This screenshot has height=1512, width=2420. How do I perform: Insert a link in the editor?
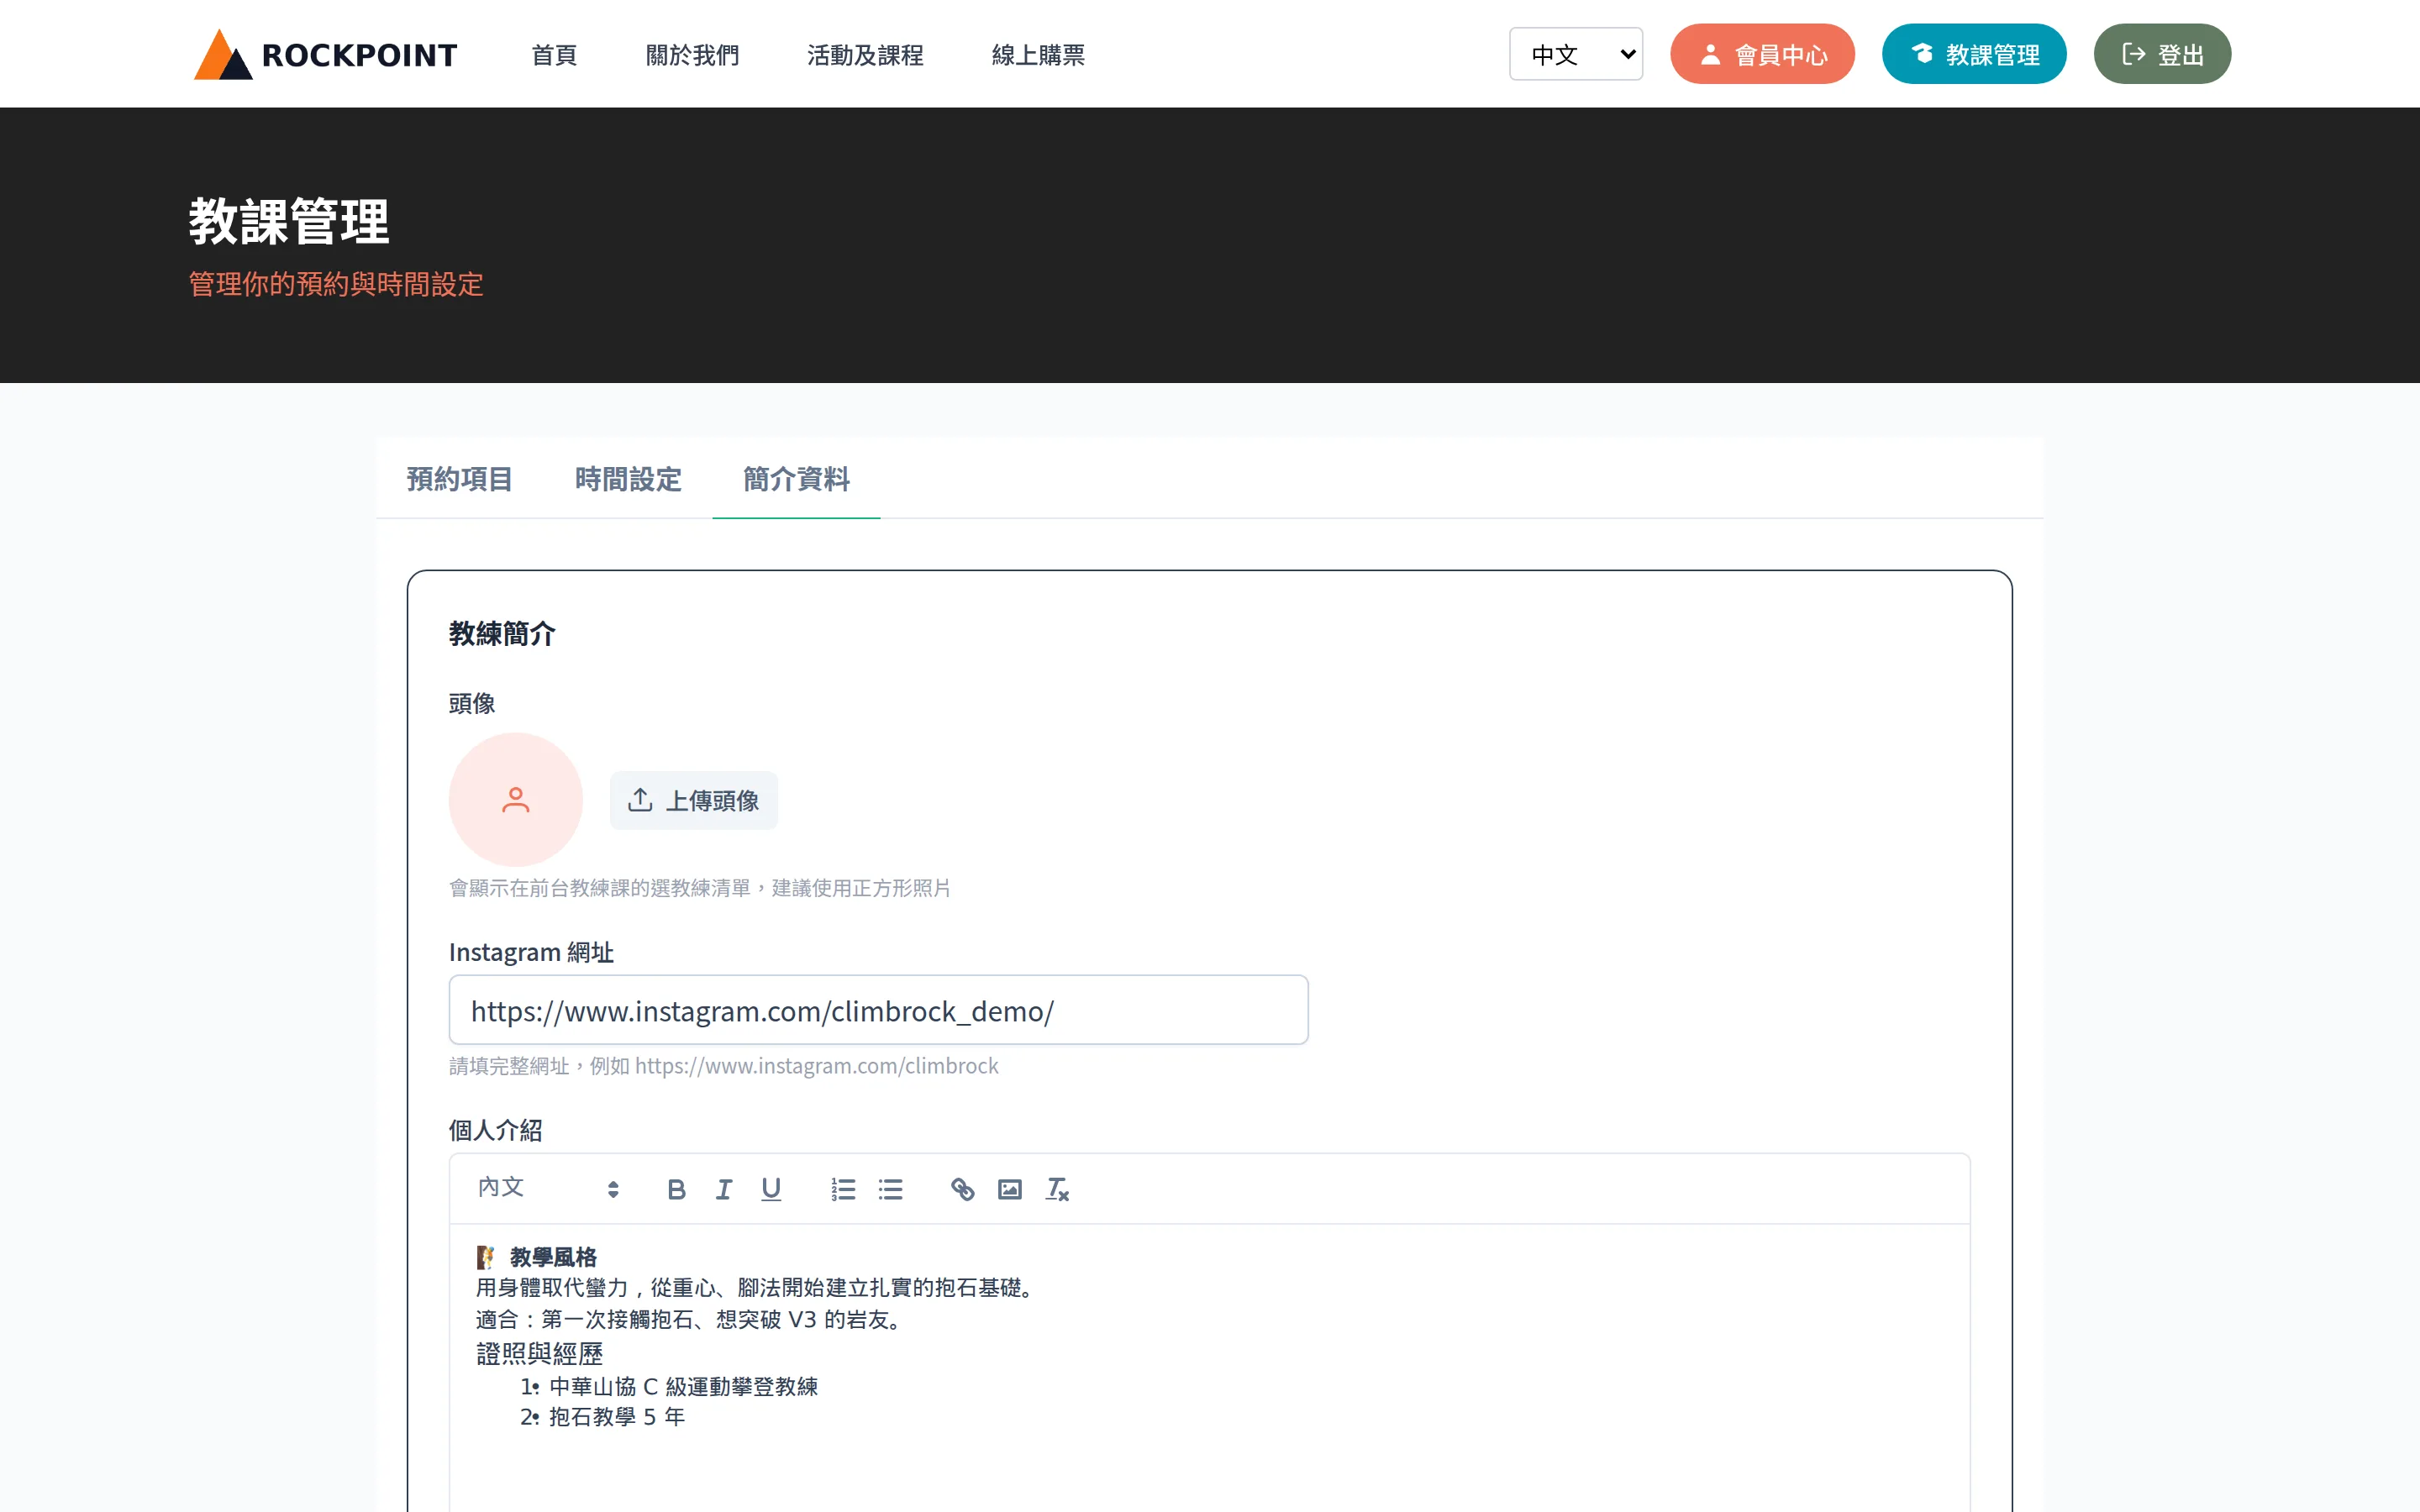click(962, 1189)
